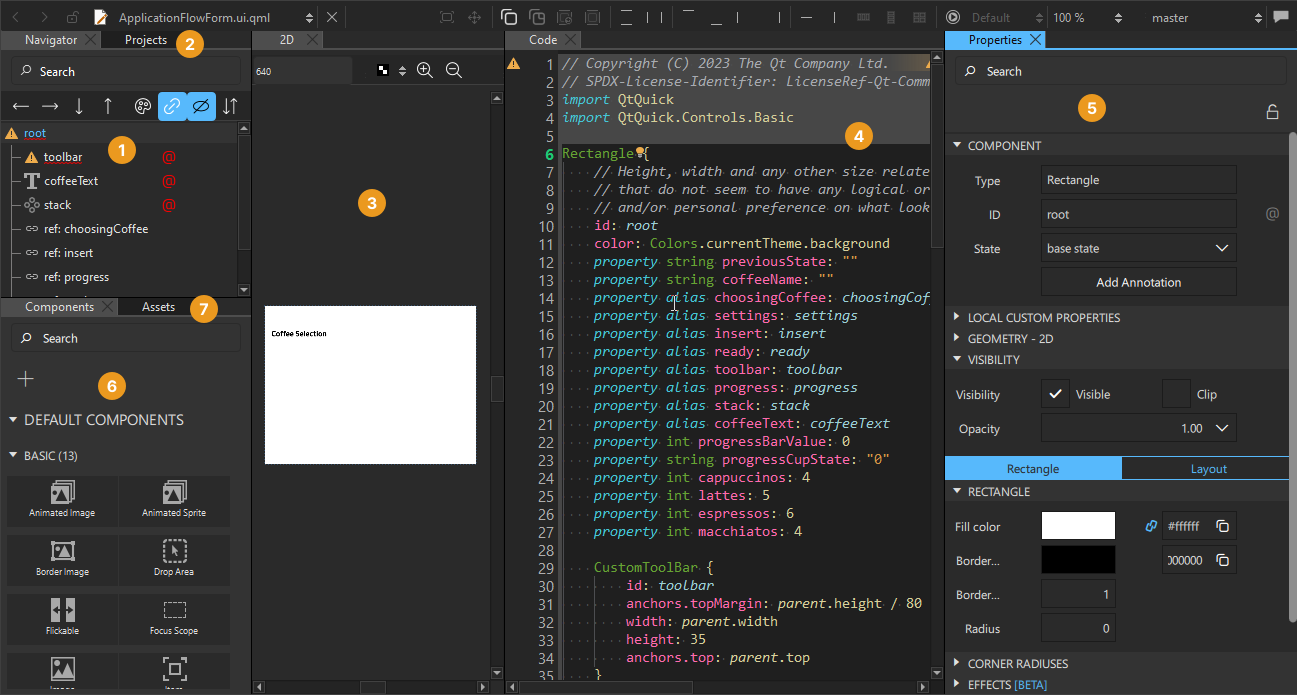Uncheck the Visible checkbox

[x=1055, y=394]
